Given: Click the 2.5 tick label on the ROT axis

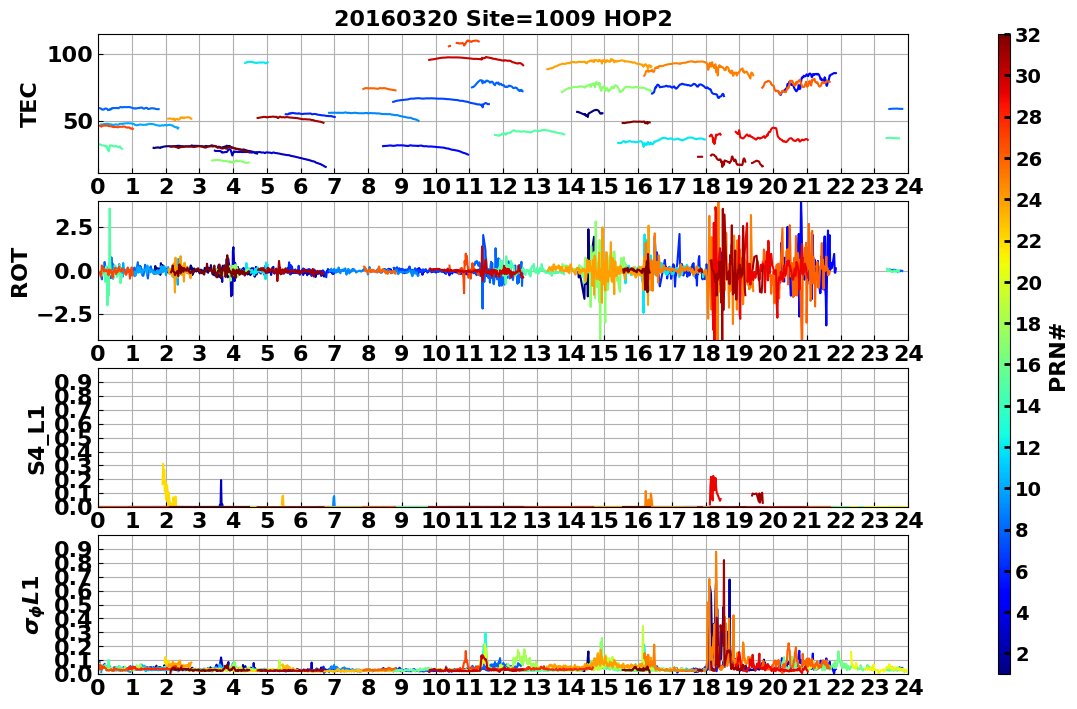Looking at the screenshot, I should [x=73, y=227].
